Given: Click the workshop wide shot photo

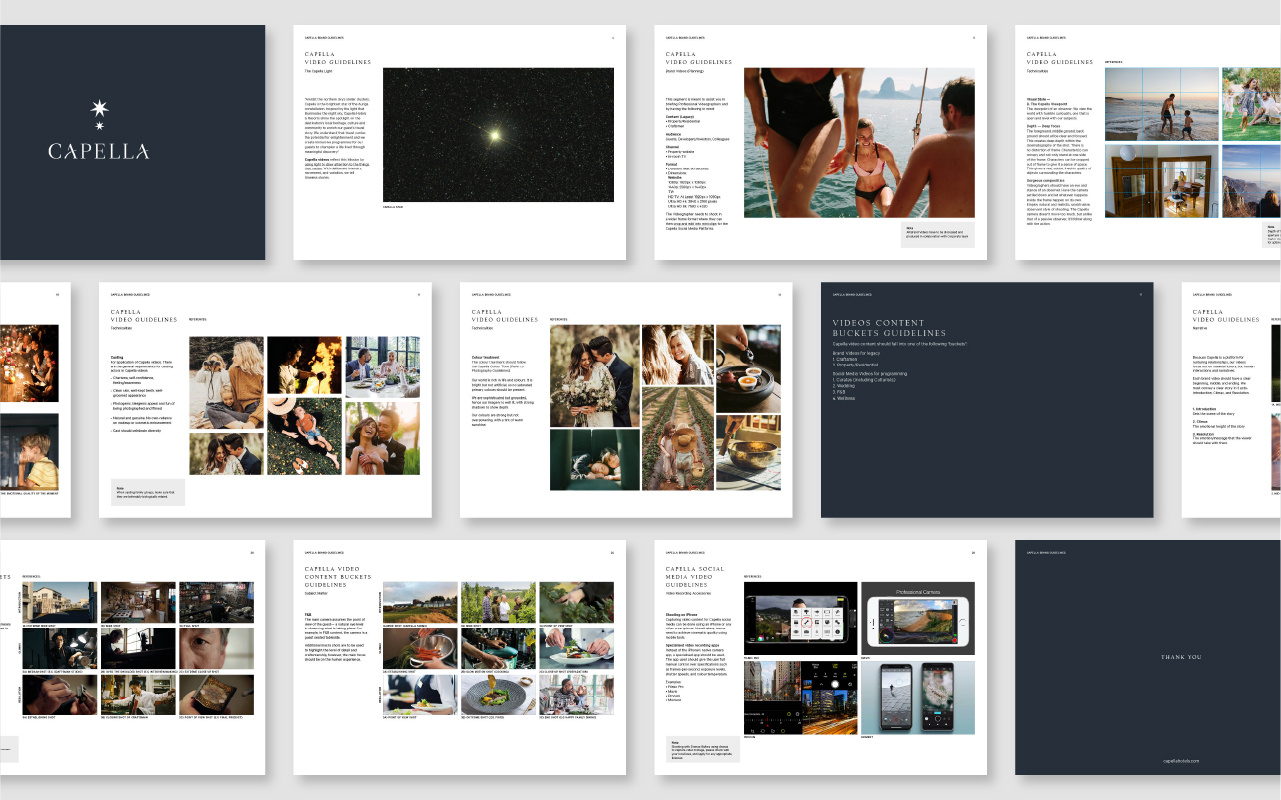Looking at the screenshot, I should (137, 602).
